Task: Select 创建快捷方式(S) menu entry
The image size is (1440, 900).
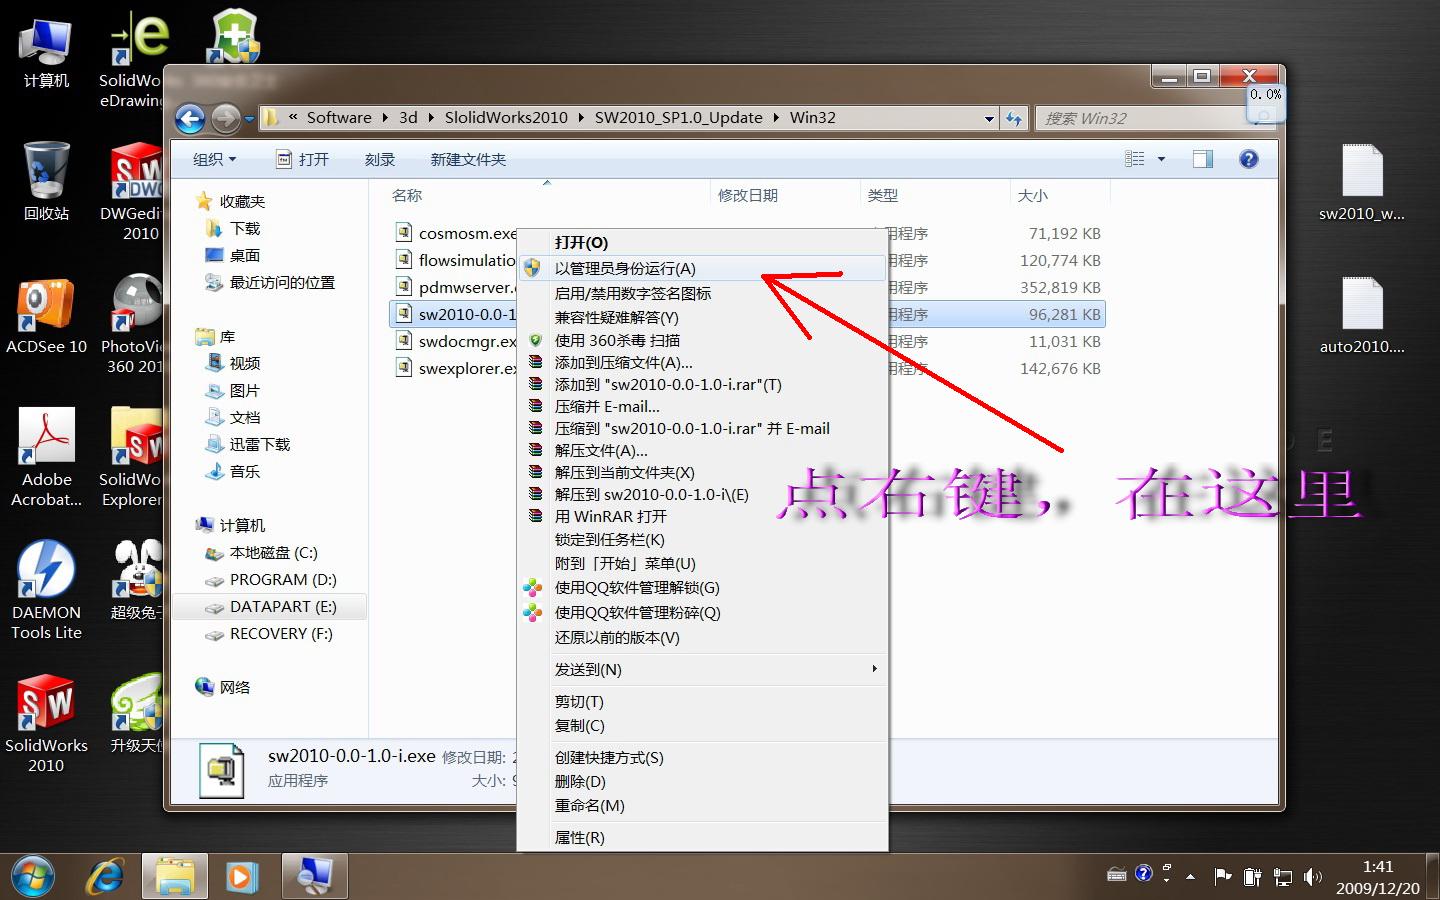Action: (x=702, y=758)
